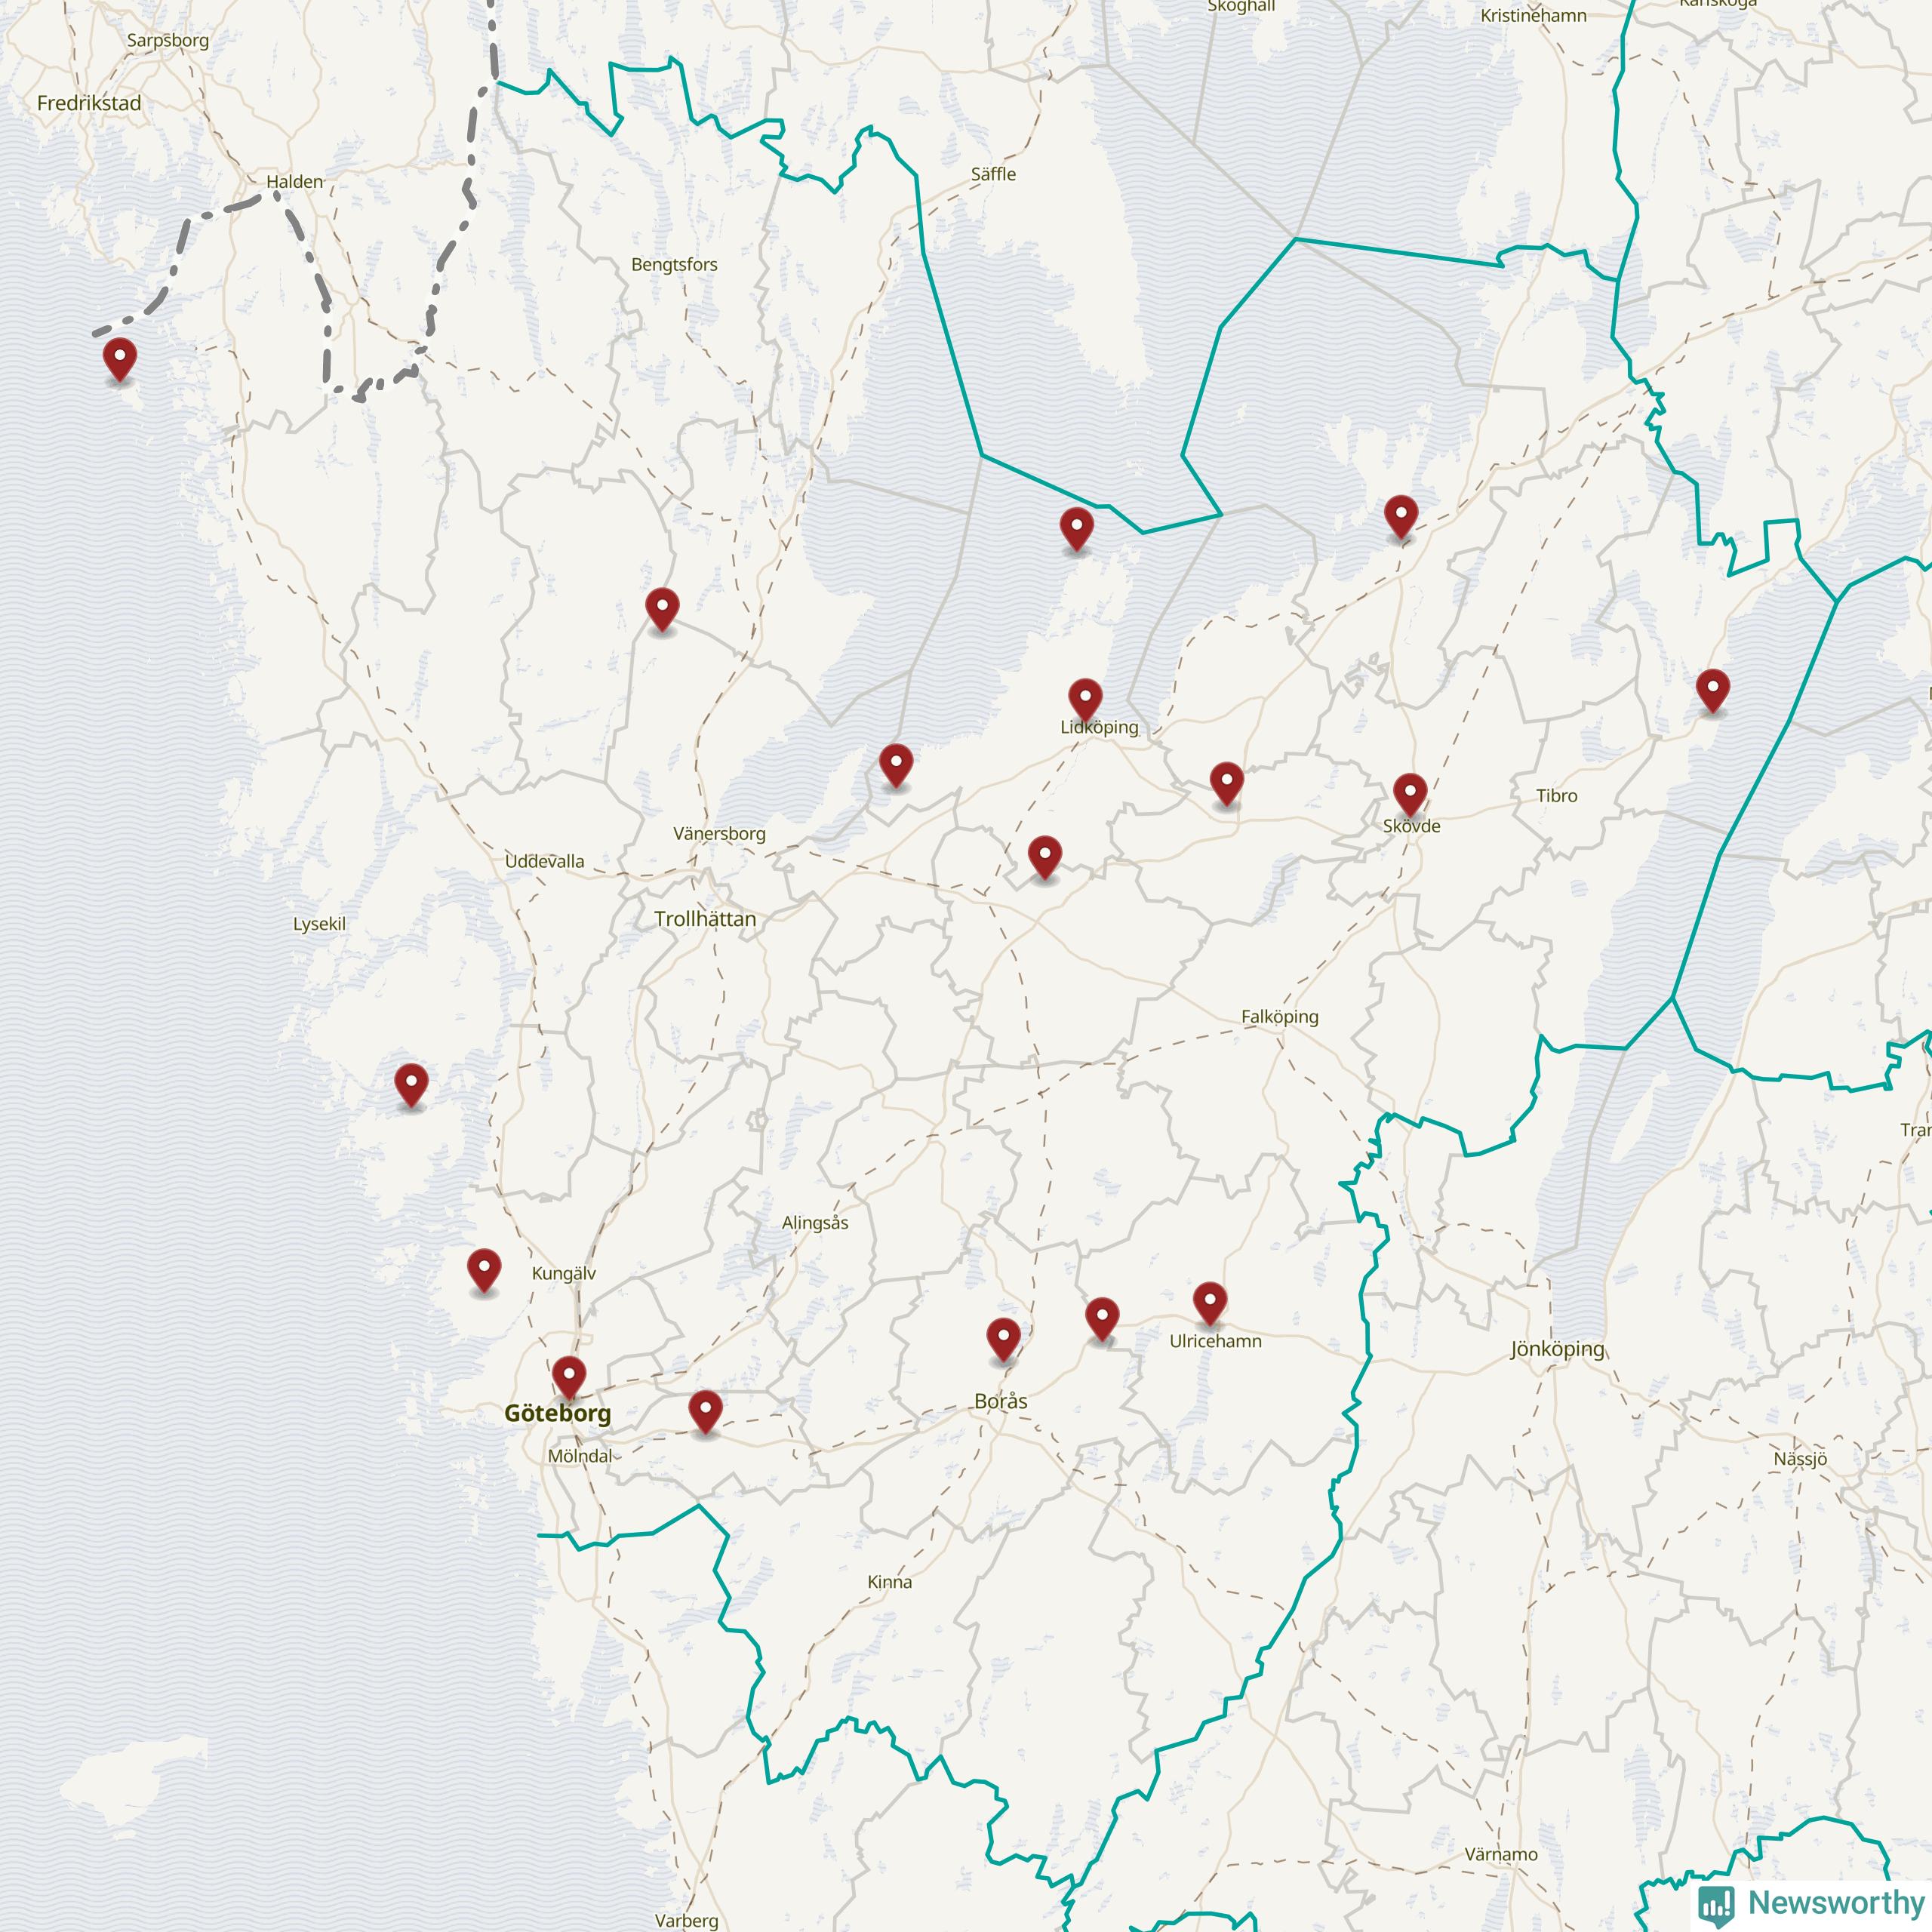
Task: Click the offshore pin south of Fredrikstad
Action: click(120, 359)
